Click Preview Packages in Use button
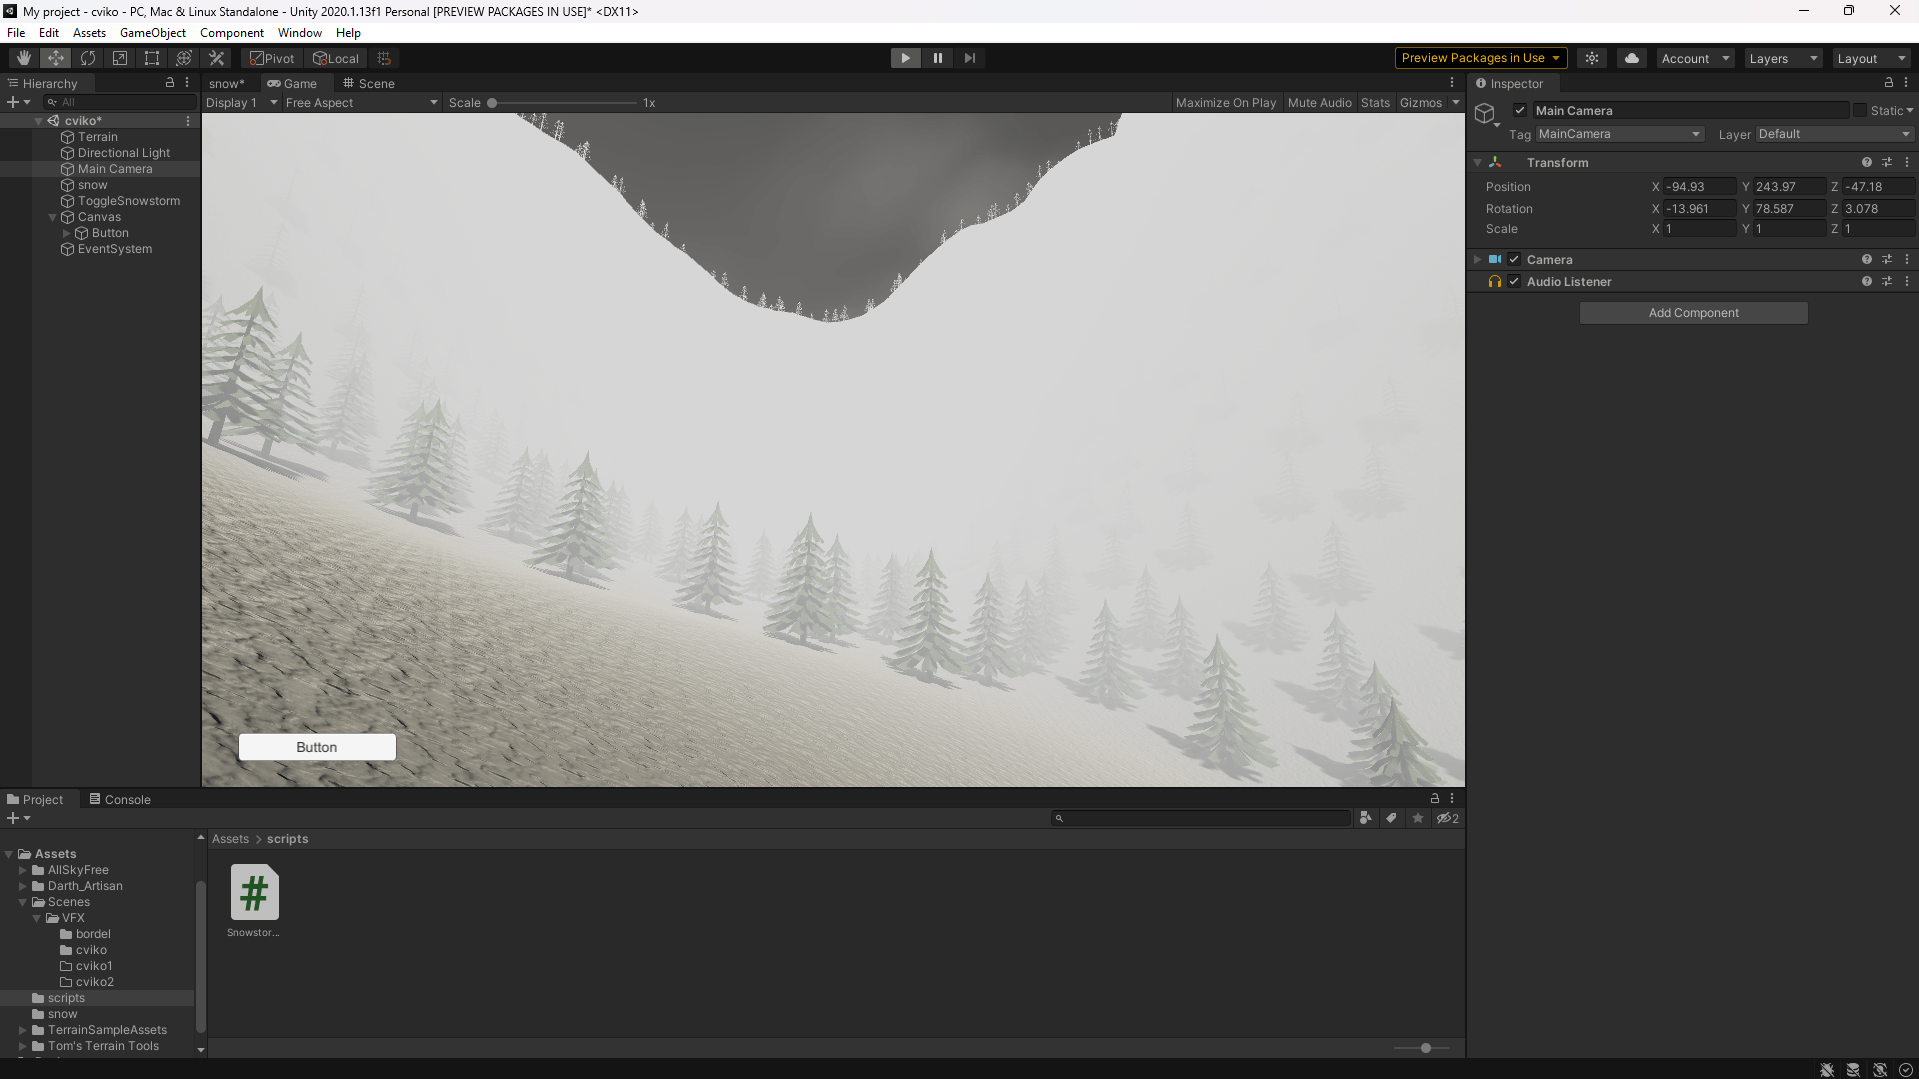The image size is (1919, 1079). tap(1480, 58)
